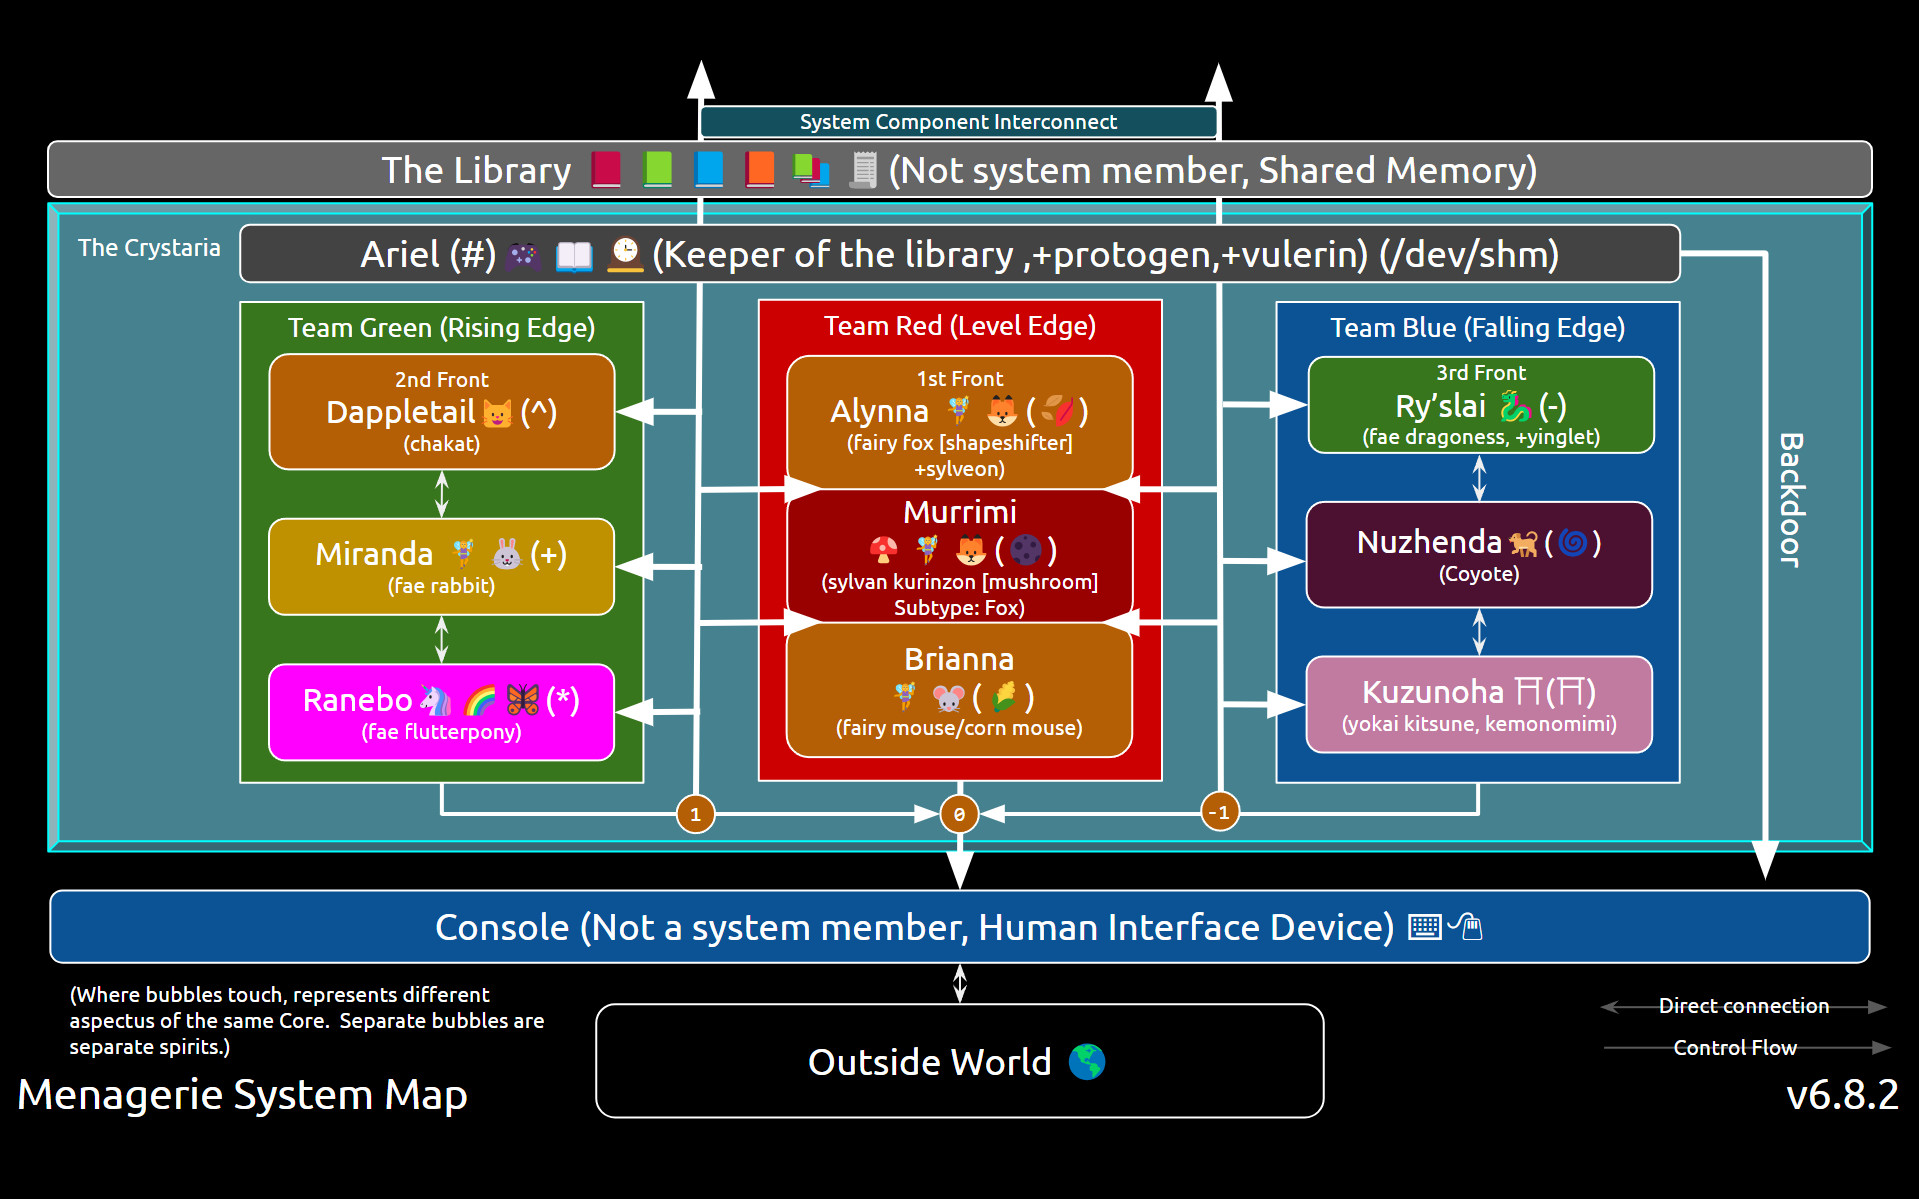Viewport: 1919px width, 1199px height.
Task: Click the orange node labeled 0
Action: pos(959,814)
